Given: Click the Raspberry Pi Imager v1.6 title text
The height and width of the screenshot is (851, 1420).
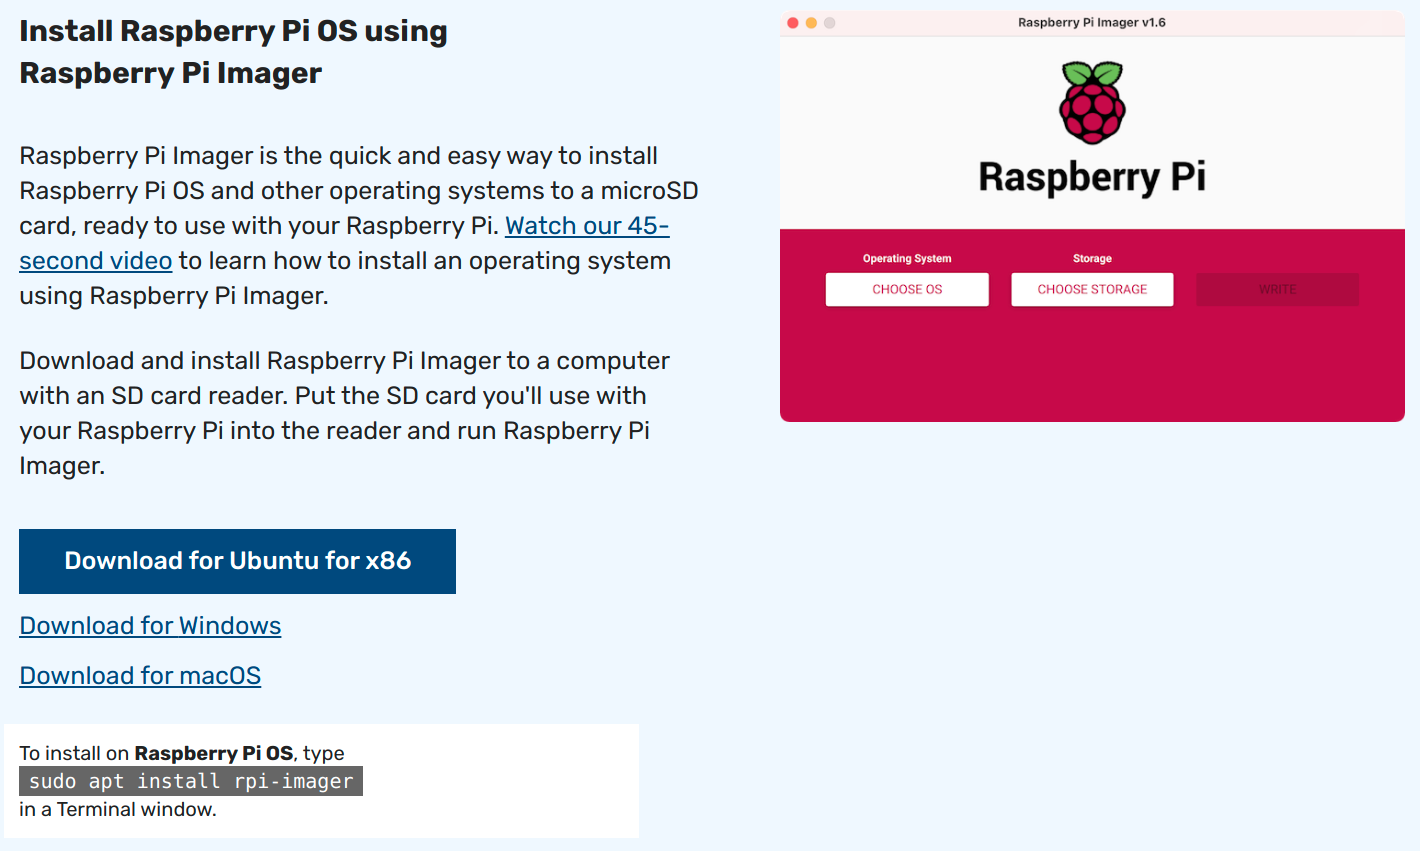Looking at the screenshot, I should click(1092, 22).
